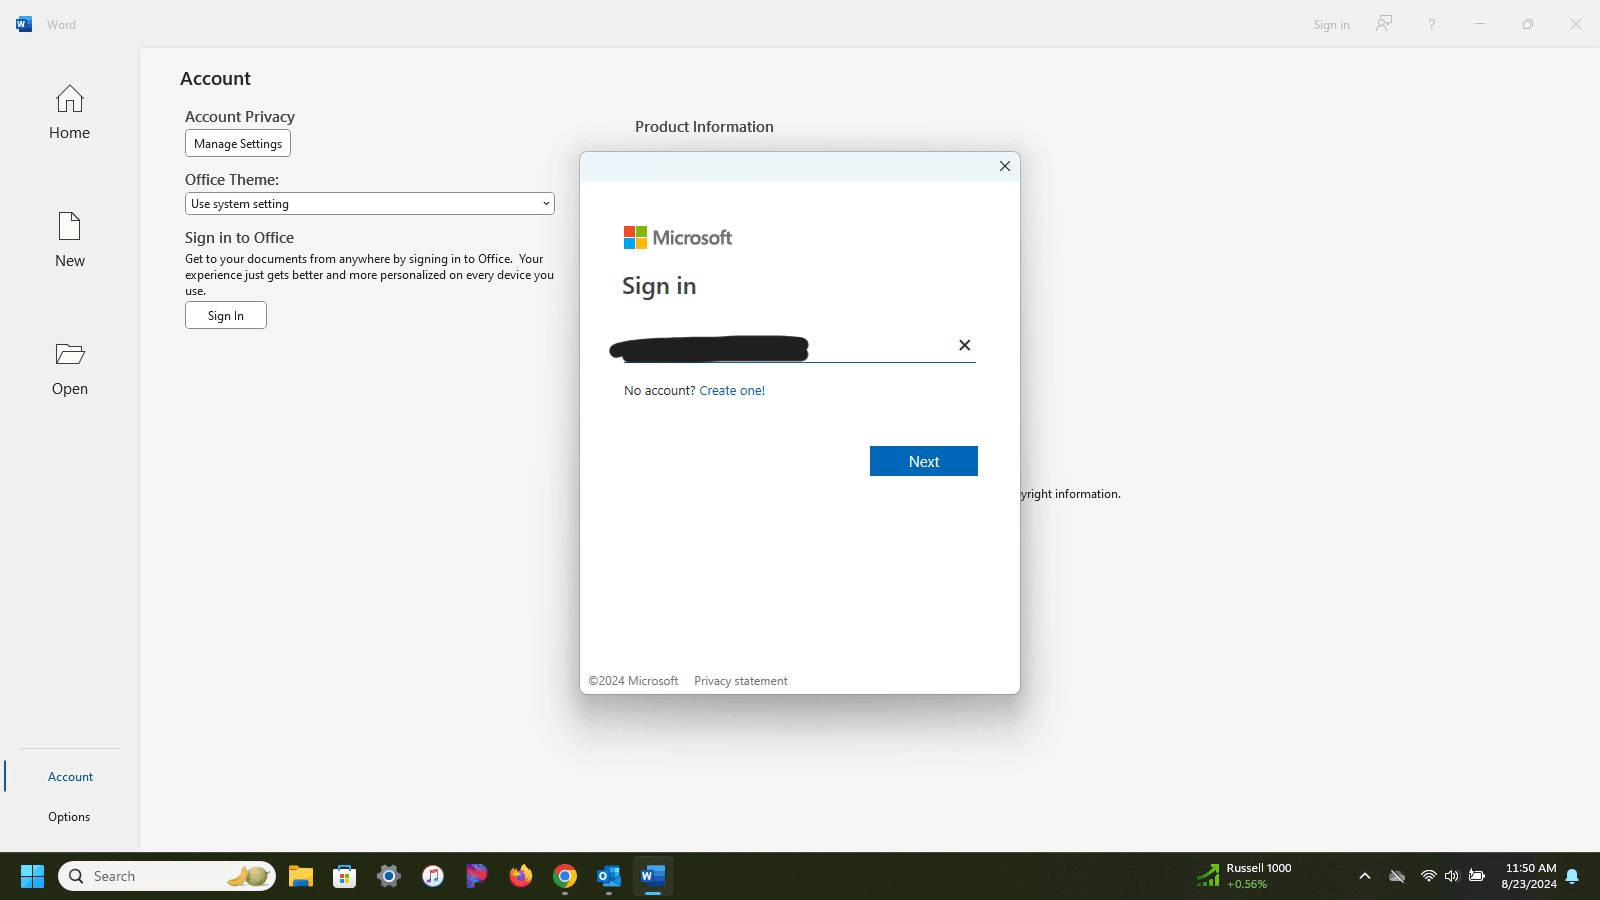Open the Home page in Word sidebar
The image size is (1600, 900).
click(x=69, y=112)
